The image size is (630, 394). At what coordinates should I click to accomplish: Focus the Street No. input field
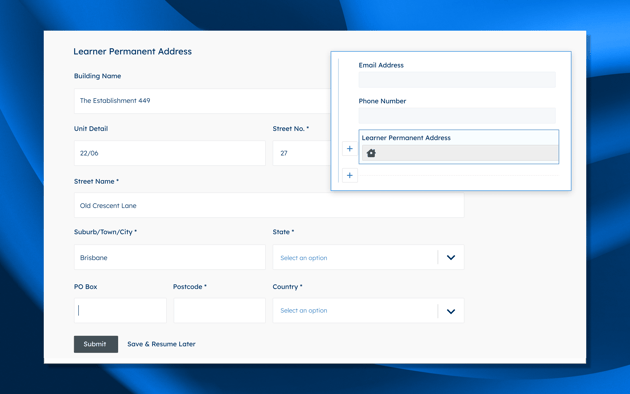301,153
